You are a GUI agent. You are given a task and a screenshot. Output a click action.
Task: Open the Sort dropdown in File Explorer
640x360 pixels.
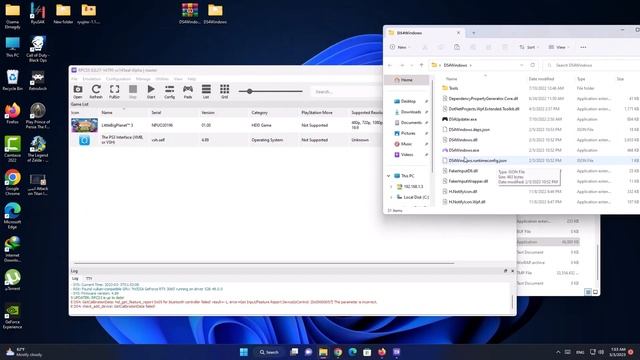click(x=529, y=47)
